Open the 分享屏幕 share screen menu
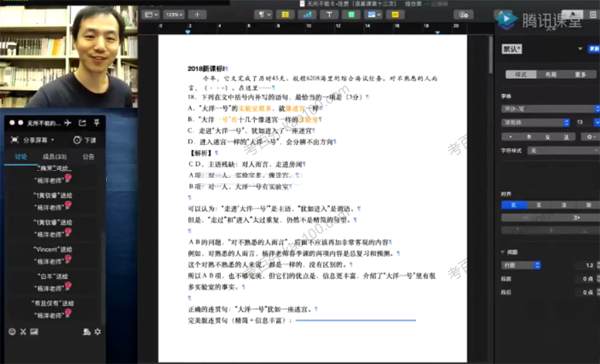Viewport: 600px width, 364px height. tap(33, 140)
